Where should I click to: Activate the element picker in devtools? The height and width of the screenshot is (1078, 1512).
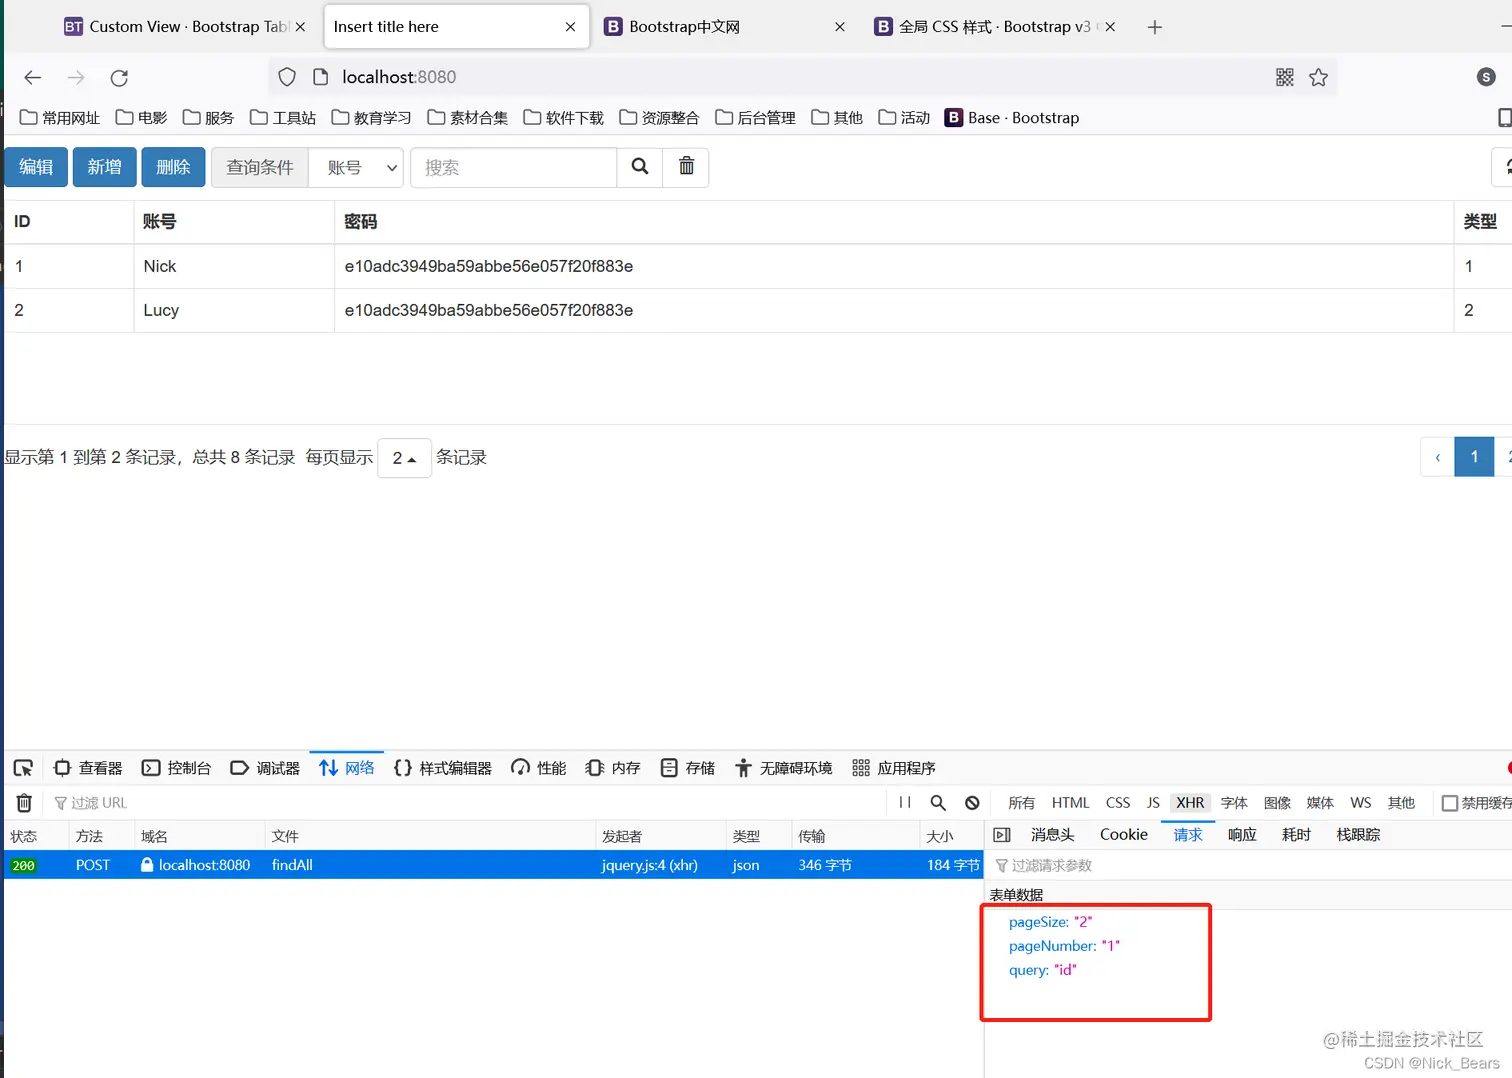coord(24,768)
